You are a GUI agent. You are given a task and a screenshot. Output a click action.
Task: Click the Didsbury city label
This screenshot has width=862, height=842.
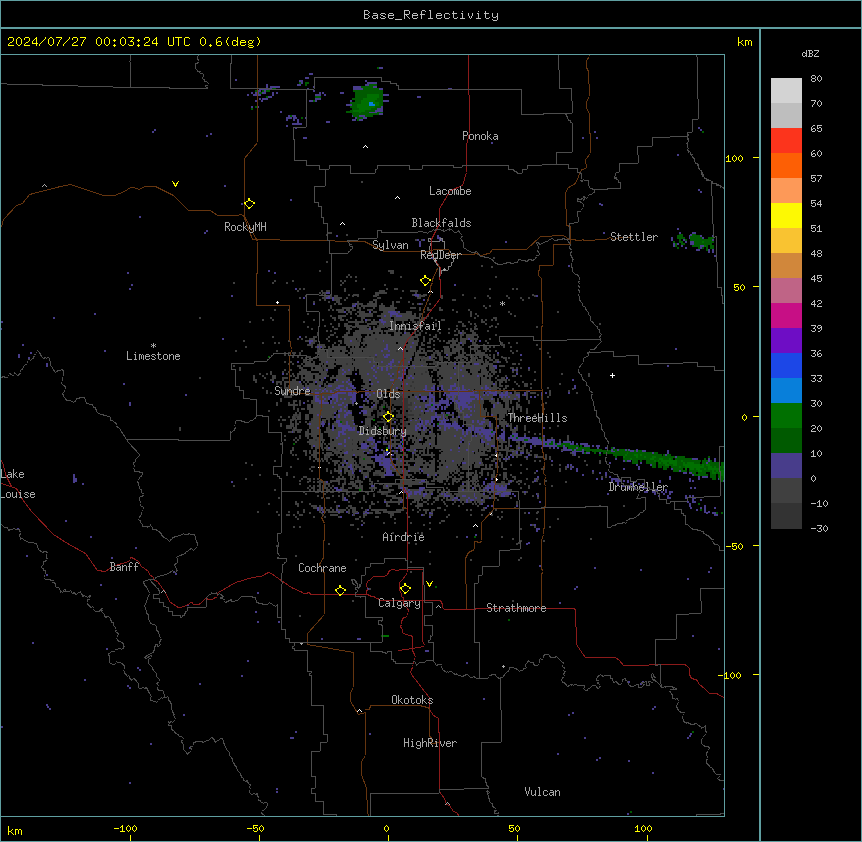383,431
